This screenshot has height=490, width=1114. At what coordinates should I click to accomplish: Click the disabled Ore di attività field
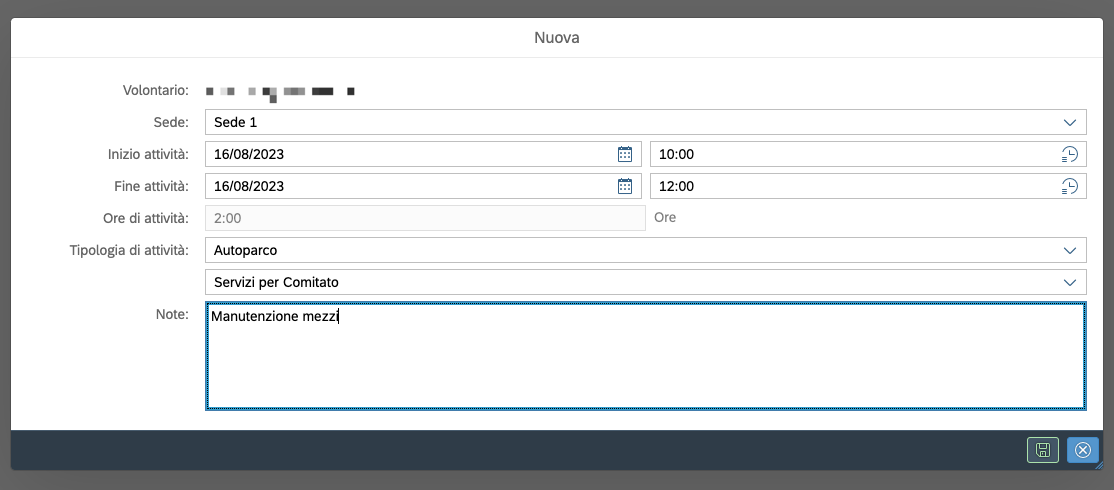pyautogui.click(x=425, y=218)
